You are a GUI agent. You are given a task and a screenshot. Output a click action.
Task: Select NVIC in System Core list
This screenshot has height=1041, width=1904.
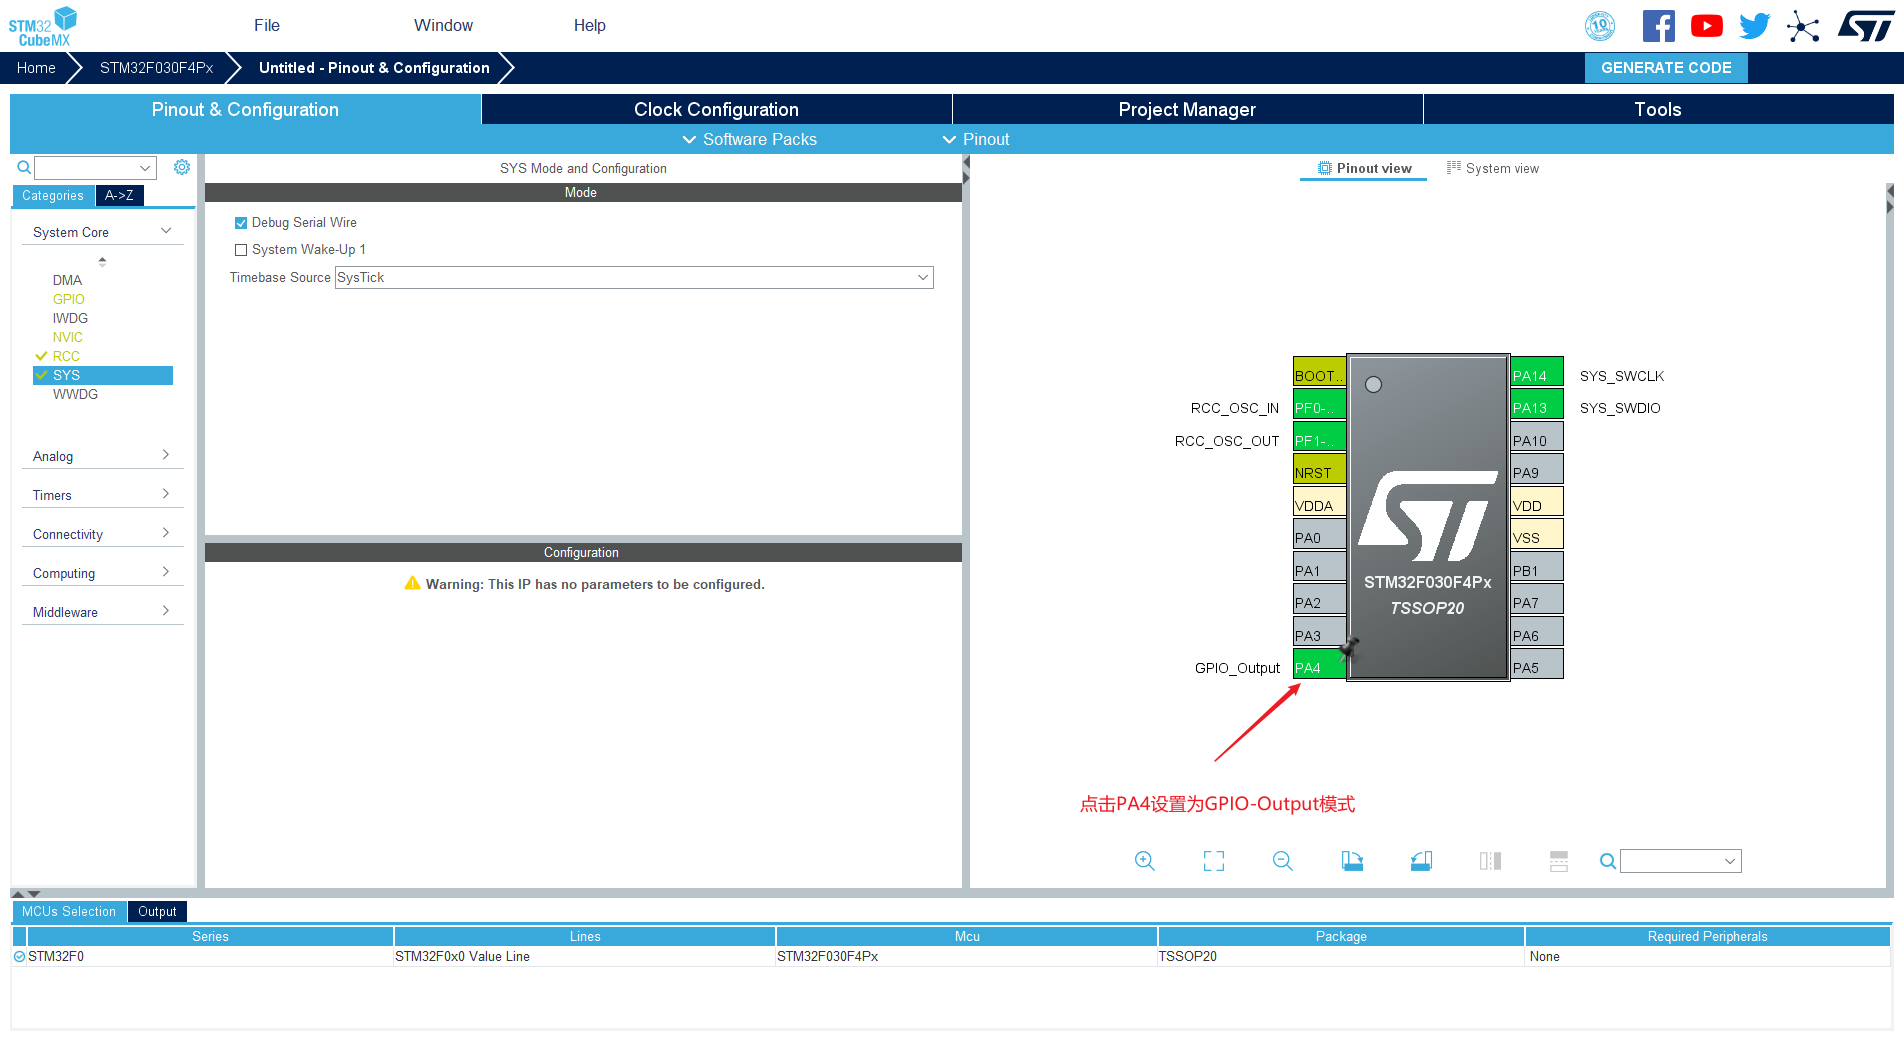[67, 337]
